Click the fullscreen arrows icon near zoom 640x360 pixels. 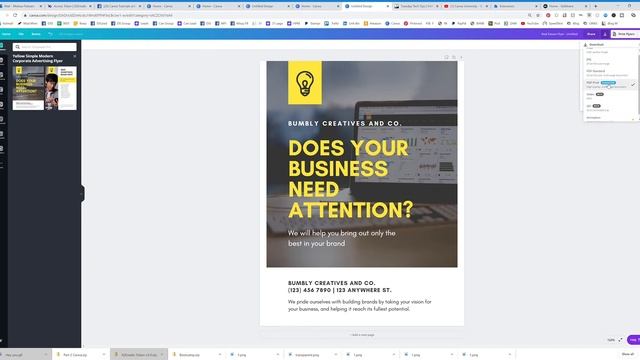point(620,340)
